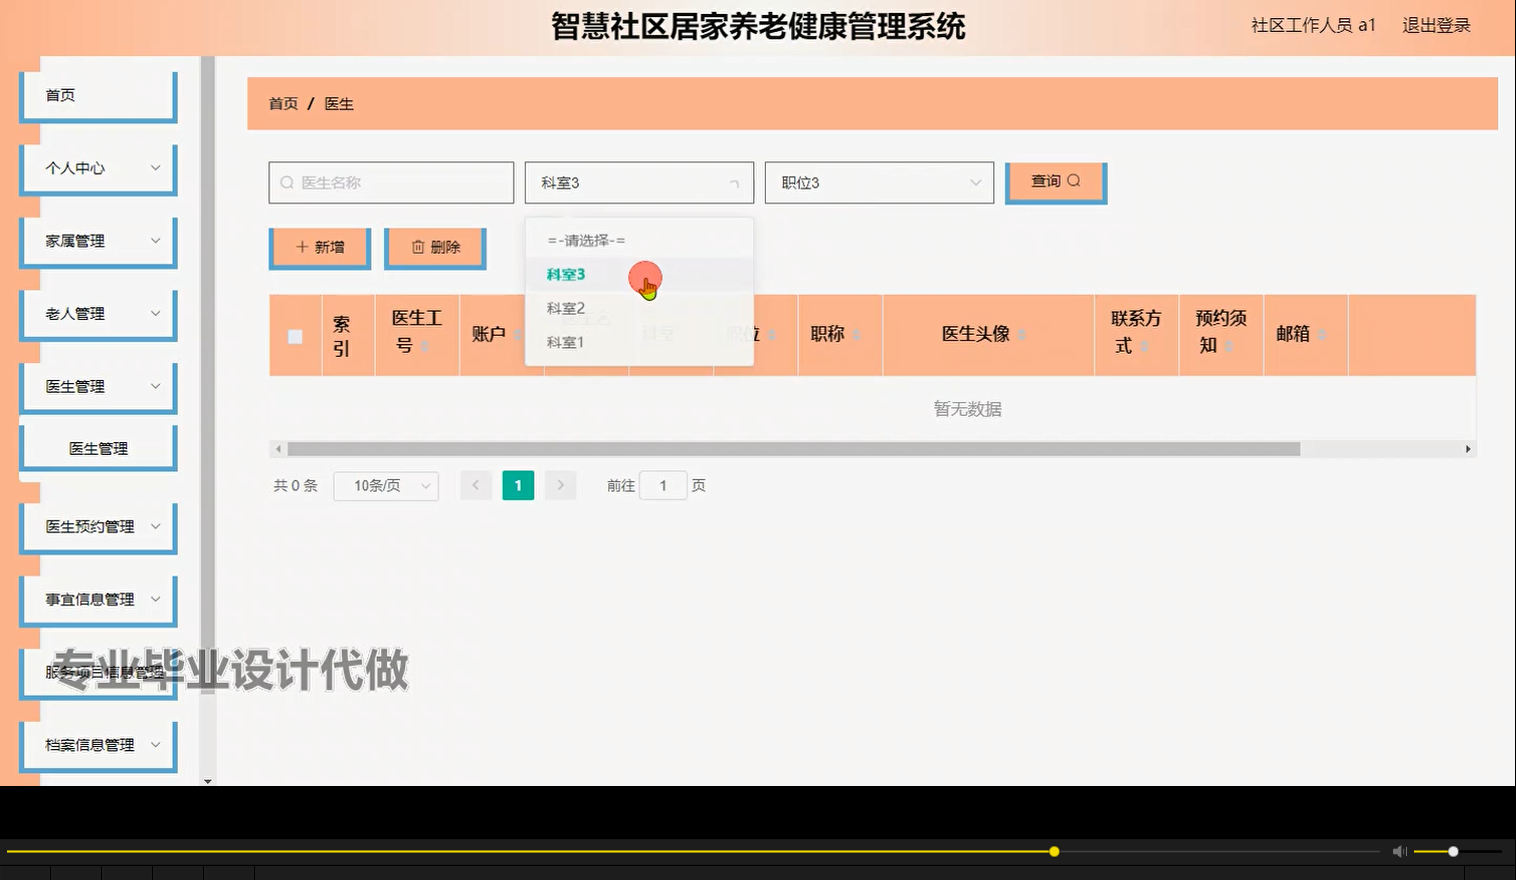The image size is (1516, 880).
Task: Open the 事宜信息管理 sidebar menu
Action: pyautogui.click(x=97, y=599)
